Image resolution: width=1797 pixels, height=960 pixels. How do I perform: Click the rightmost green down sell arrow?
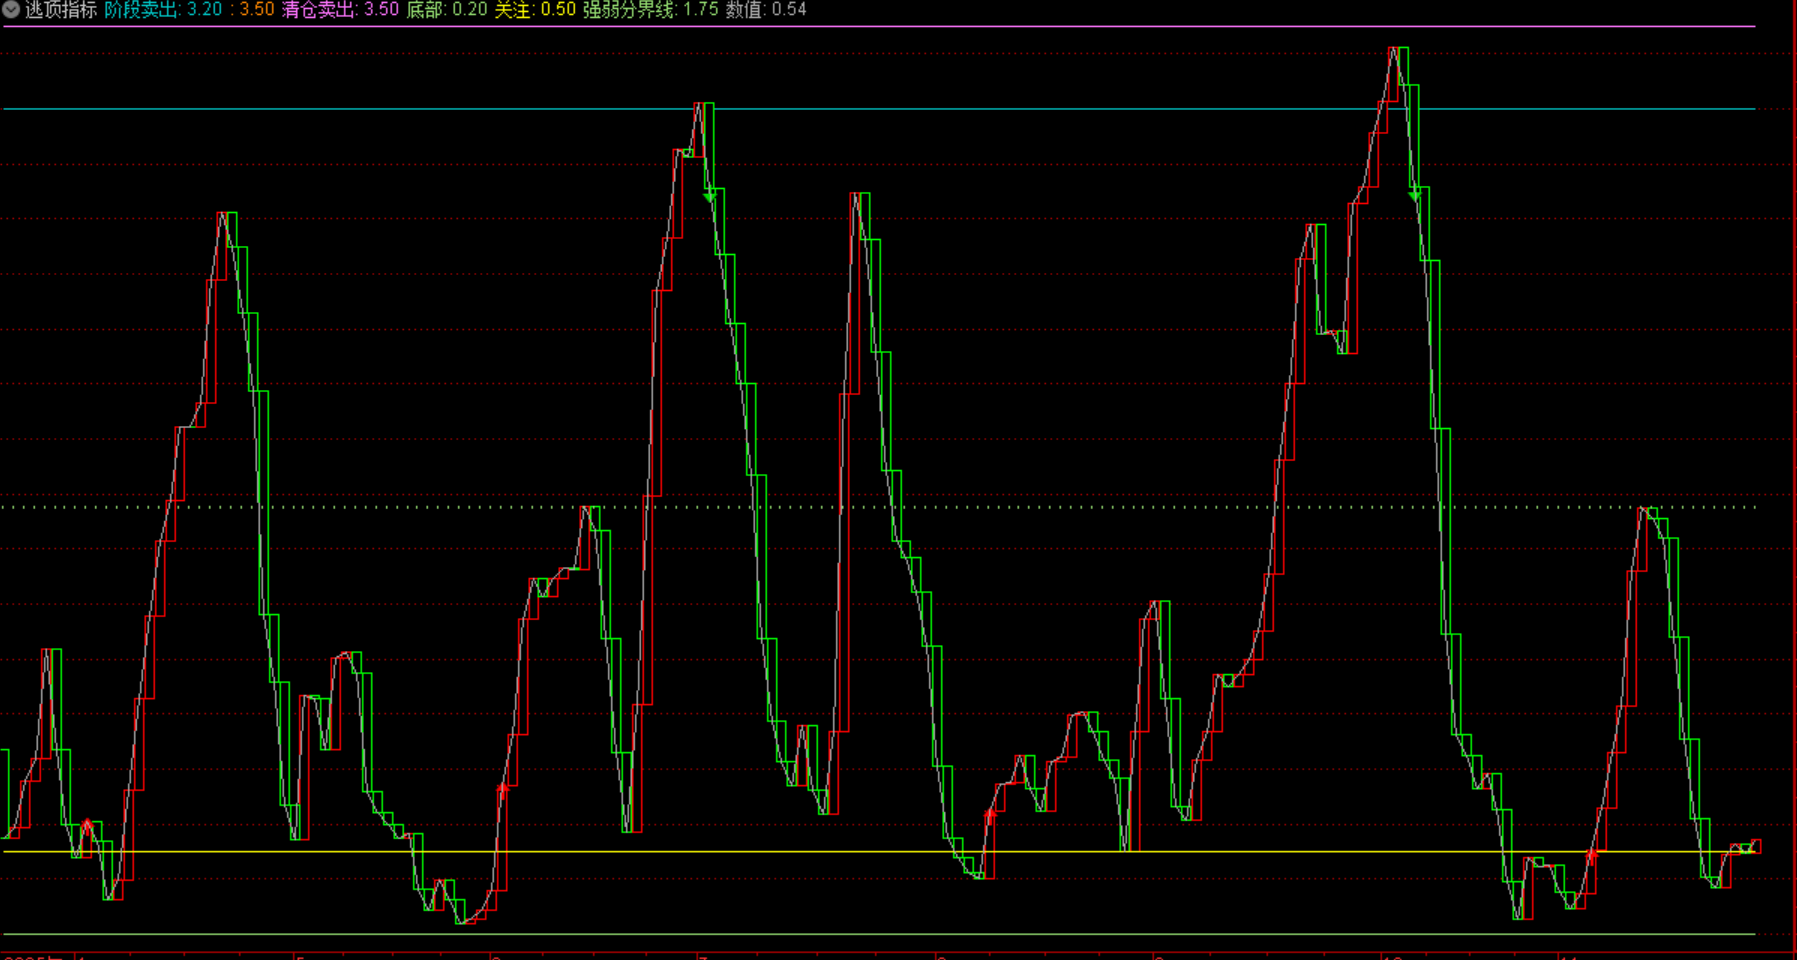point(1415,195)
